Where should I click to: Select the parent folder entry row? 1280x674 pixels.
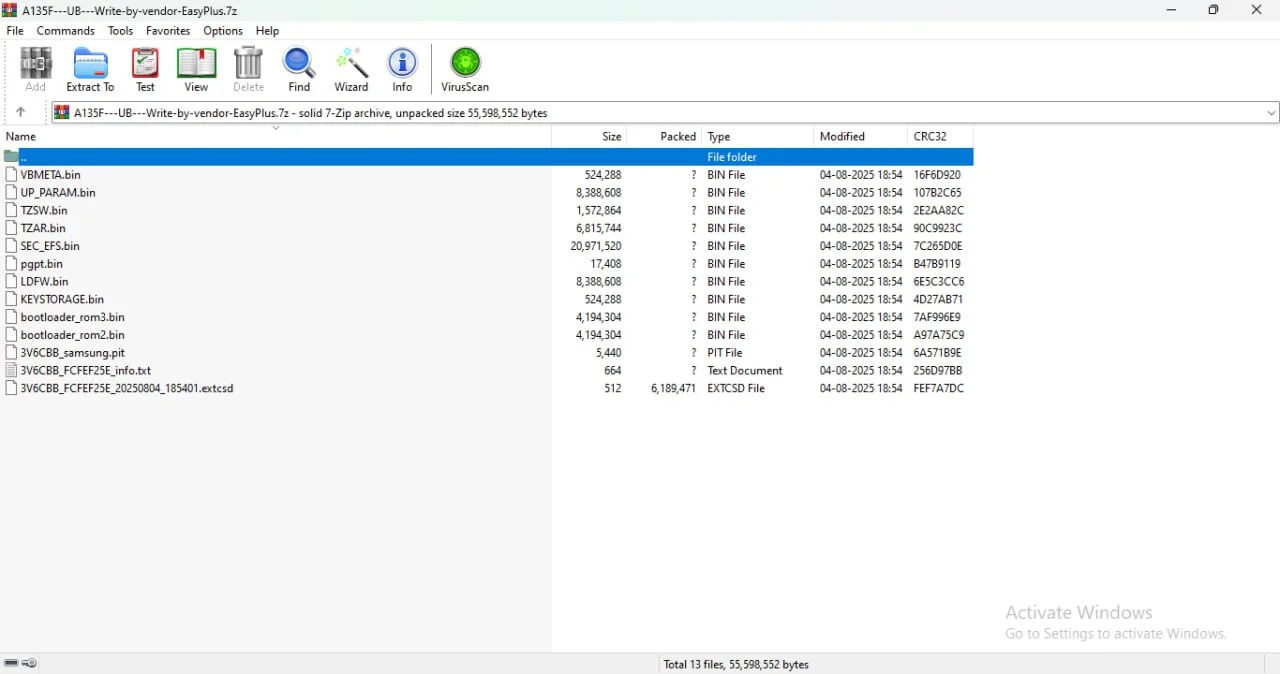[300, 157]
